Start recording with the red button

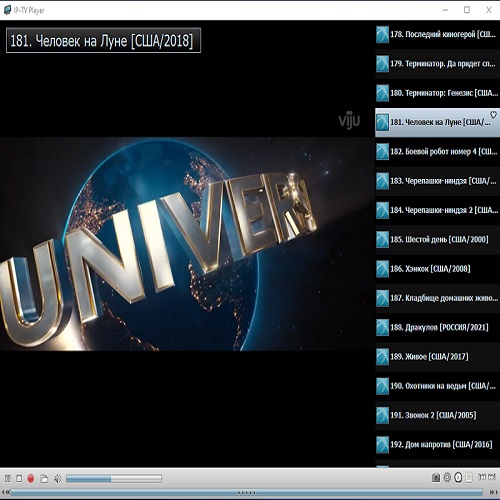(x=31, y=479)
